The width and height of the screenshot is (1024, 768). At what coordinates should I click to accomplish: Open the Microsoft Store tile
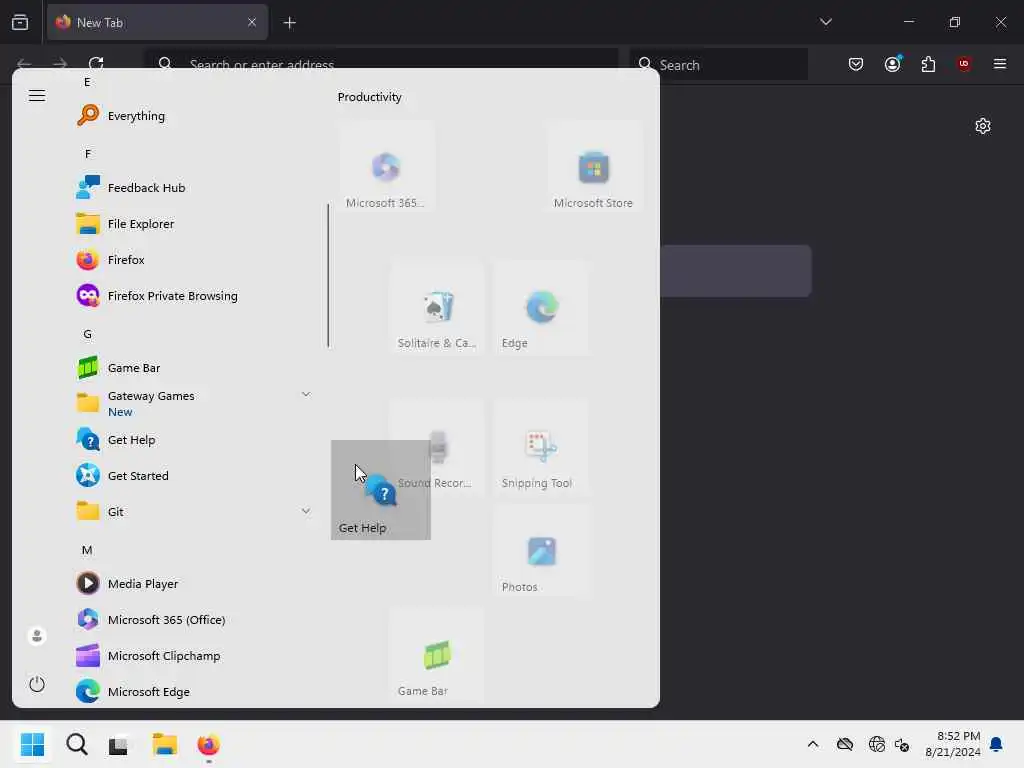click(x=593, y=167)
